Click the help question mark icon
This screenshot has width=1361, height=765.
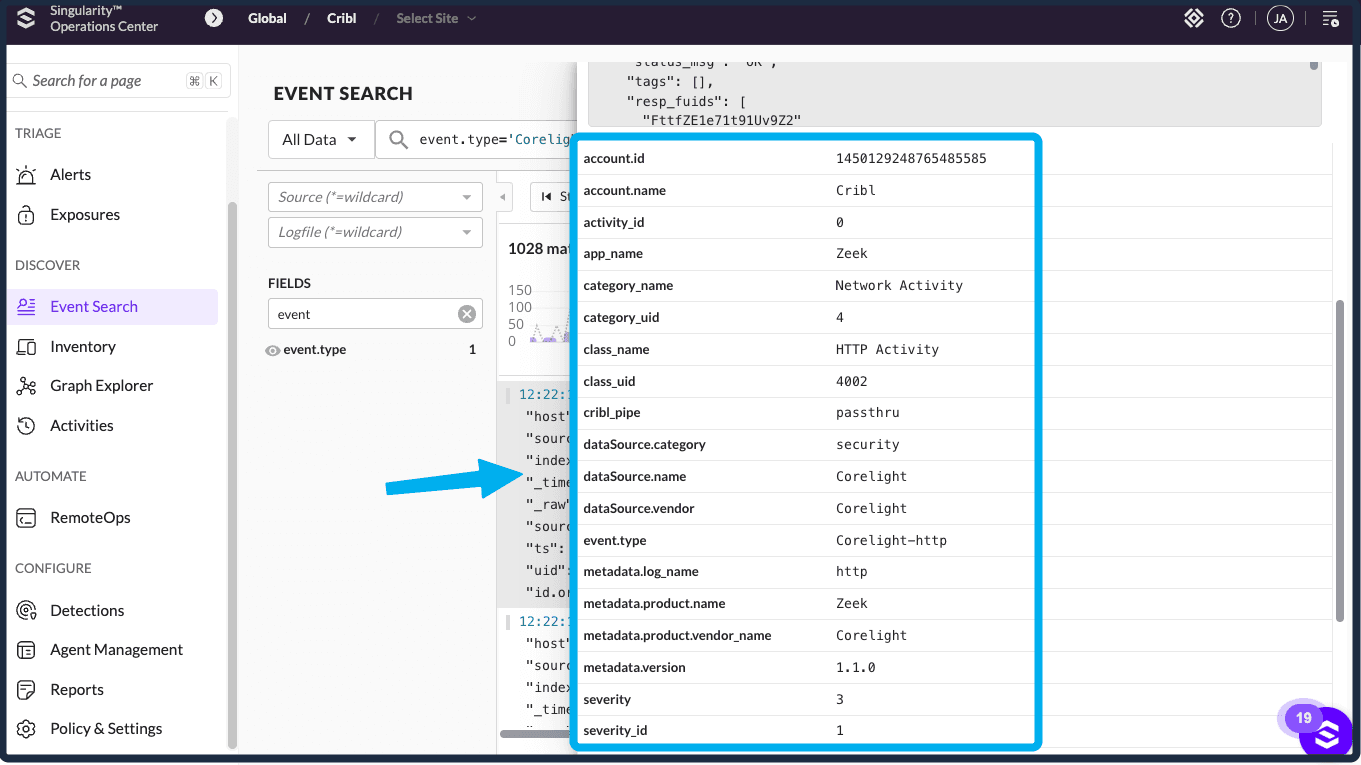pyautogui.click(x=1231, y=18)
